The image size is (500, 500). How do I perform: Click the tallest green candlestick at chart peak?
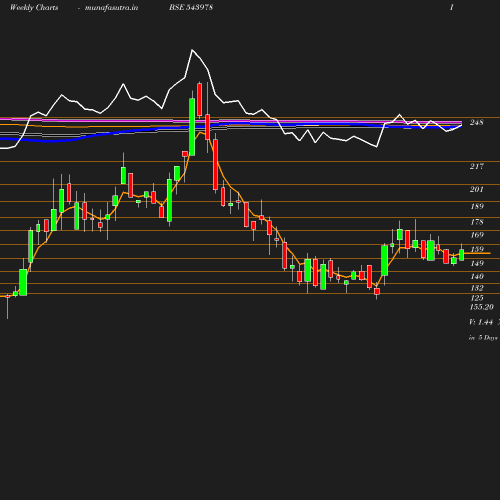pyautogui.click(x=192, y=127)
